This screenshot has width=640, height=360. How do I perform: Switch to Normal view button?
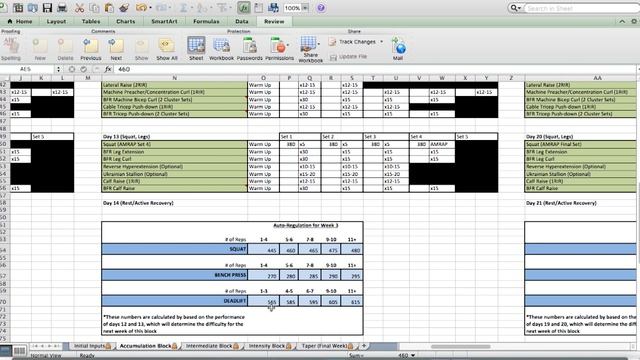(x=6, y=351)
